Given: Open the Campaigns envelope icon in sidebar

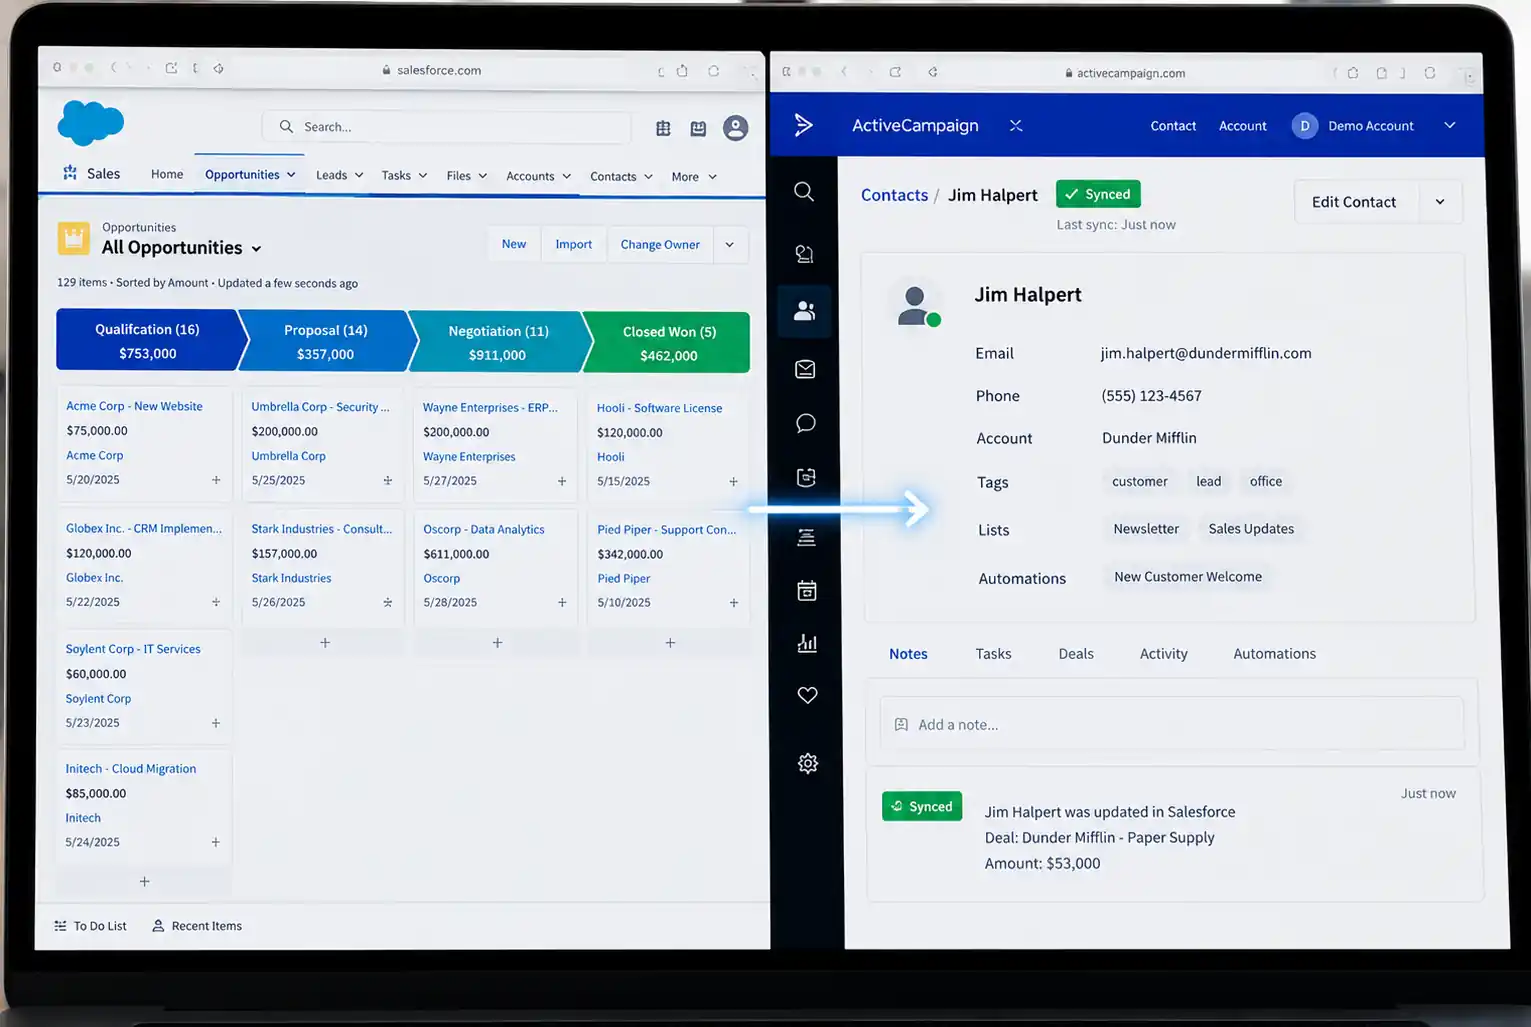Looking at the screenshot, I should (x=805, y=369).
